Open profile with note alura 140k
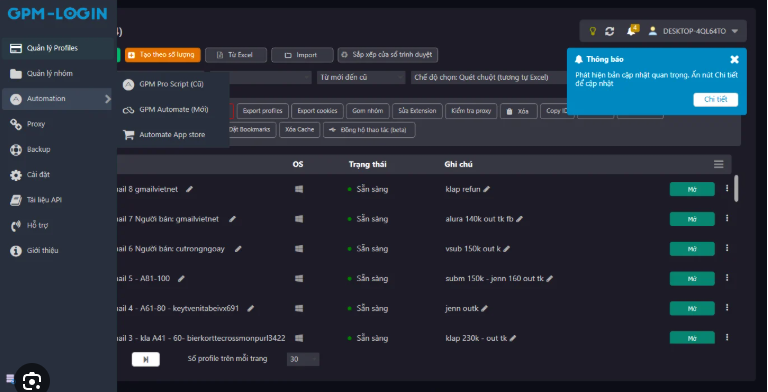Image resolution: width=768 pixels, height=392 pixels. point(692,219)
